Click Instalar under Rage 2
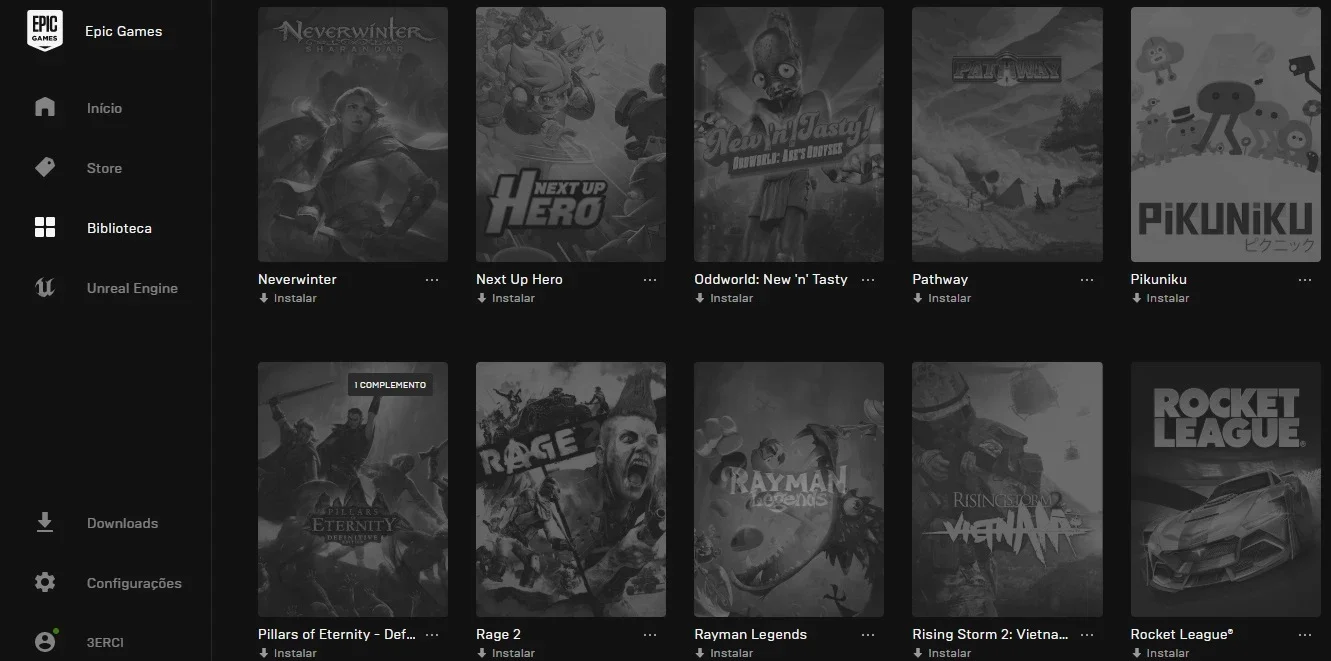The height and width of the screenshot is (661, 1331). pyautogui.click(x=505, y=653)
